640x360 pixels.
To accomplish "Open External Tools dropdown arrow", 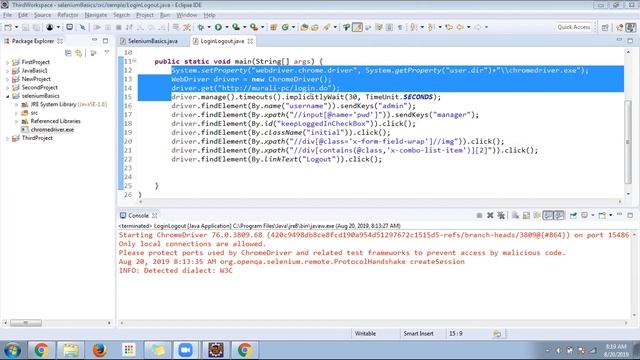I will tap(262, 27).
